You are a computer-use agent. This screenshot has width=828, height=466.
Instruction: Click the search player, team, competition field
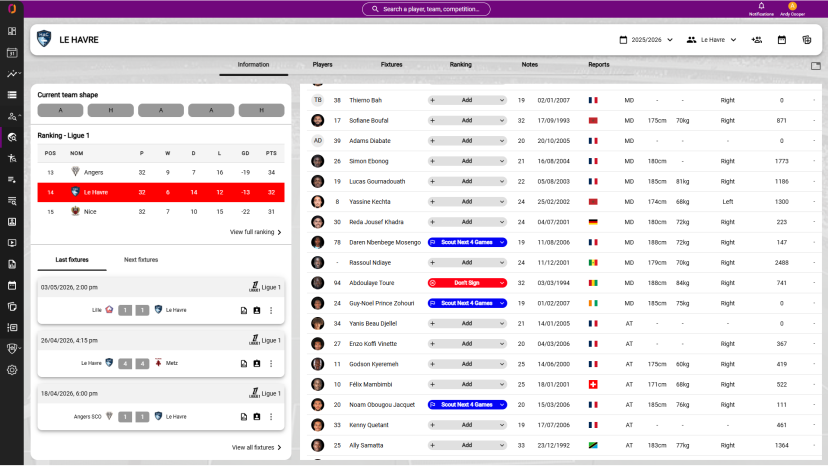(x=426, y=9)
